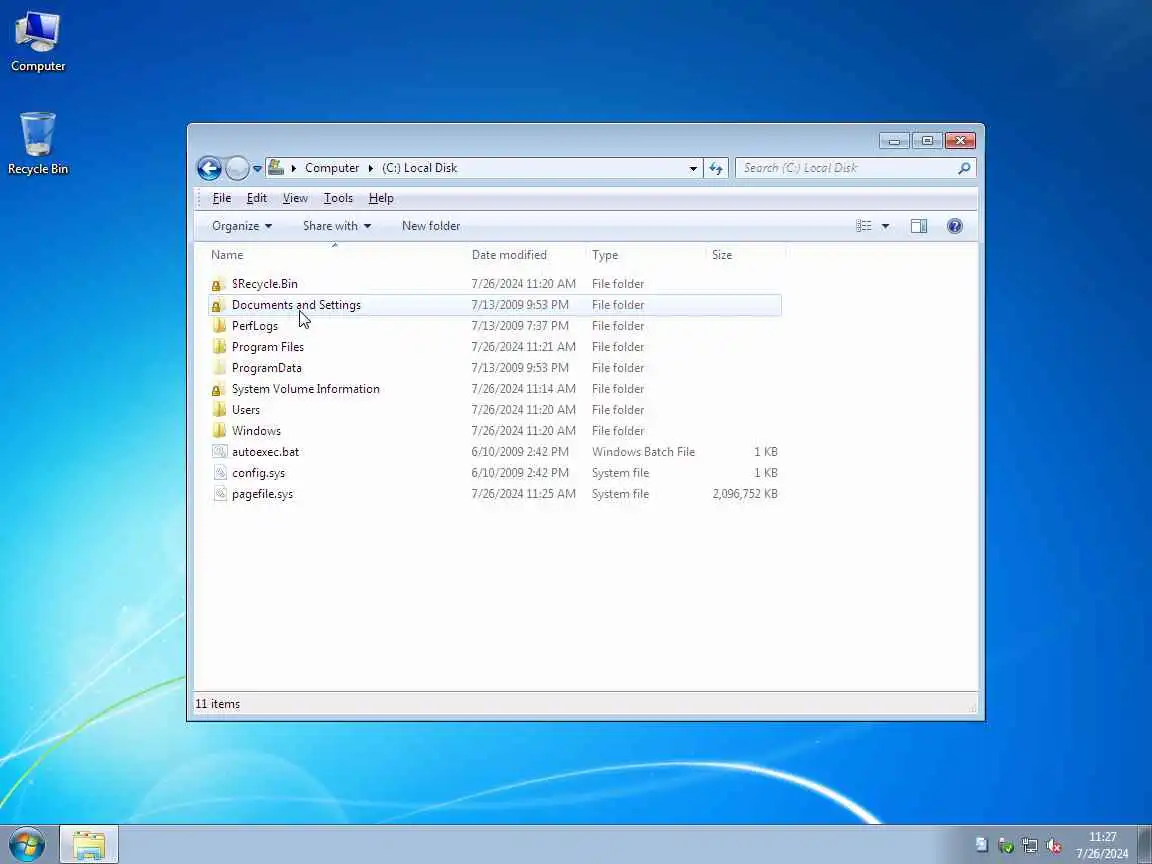Open Explorer help with question mark icon
The height and width of the screenshot is (864, 1152).
(x=954, y=226)
